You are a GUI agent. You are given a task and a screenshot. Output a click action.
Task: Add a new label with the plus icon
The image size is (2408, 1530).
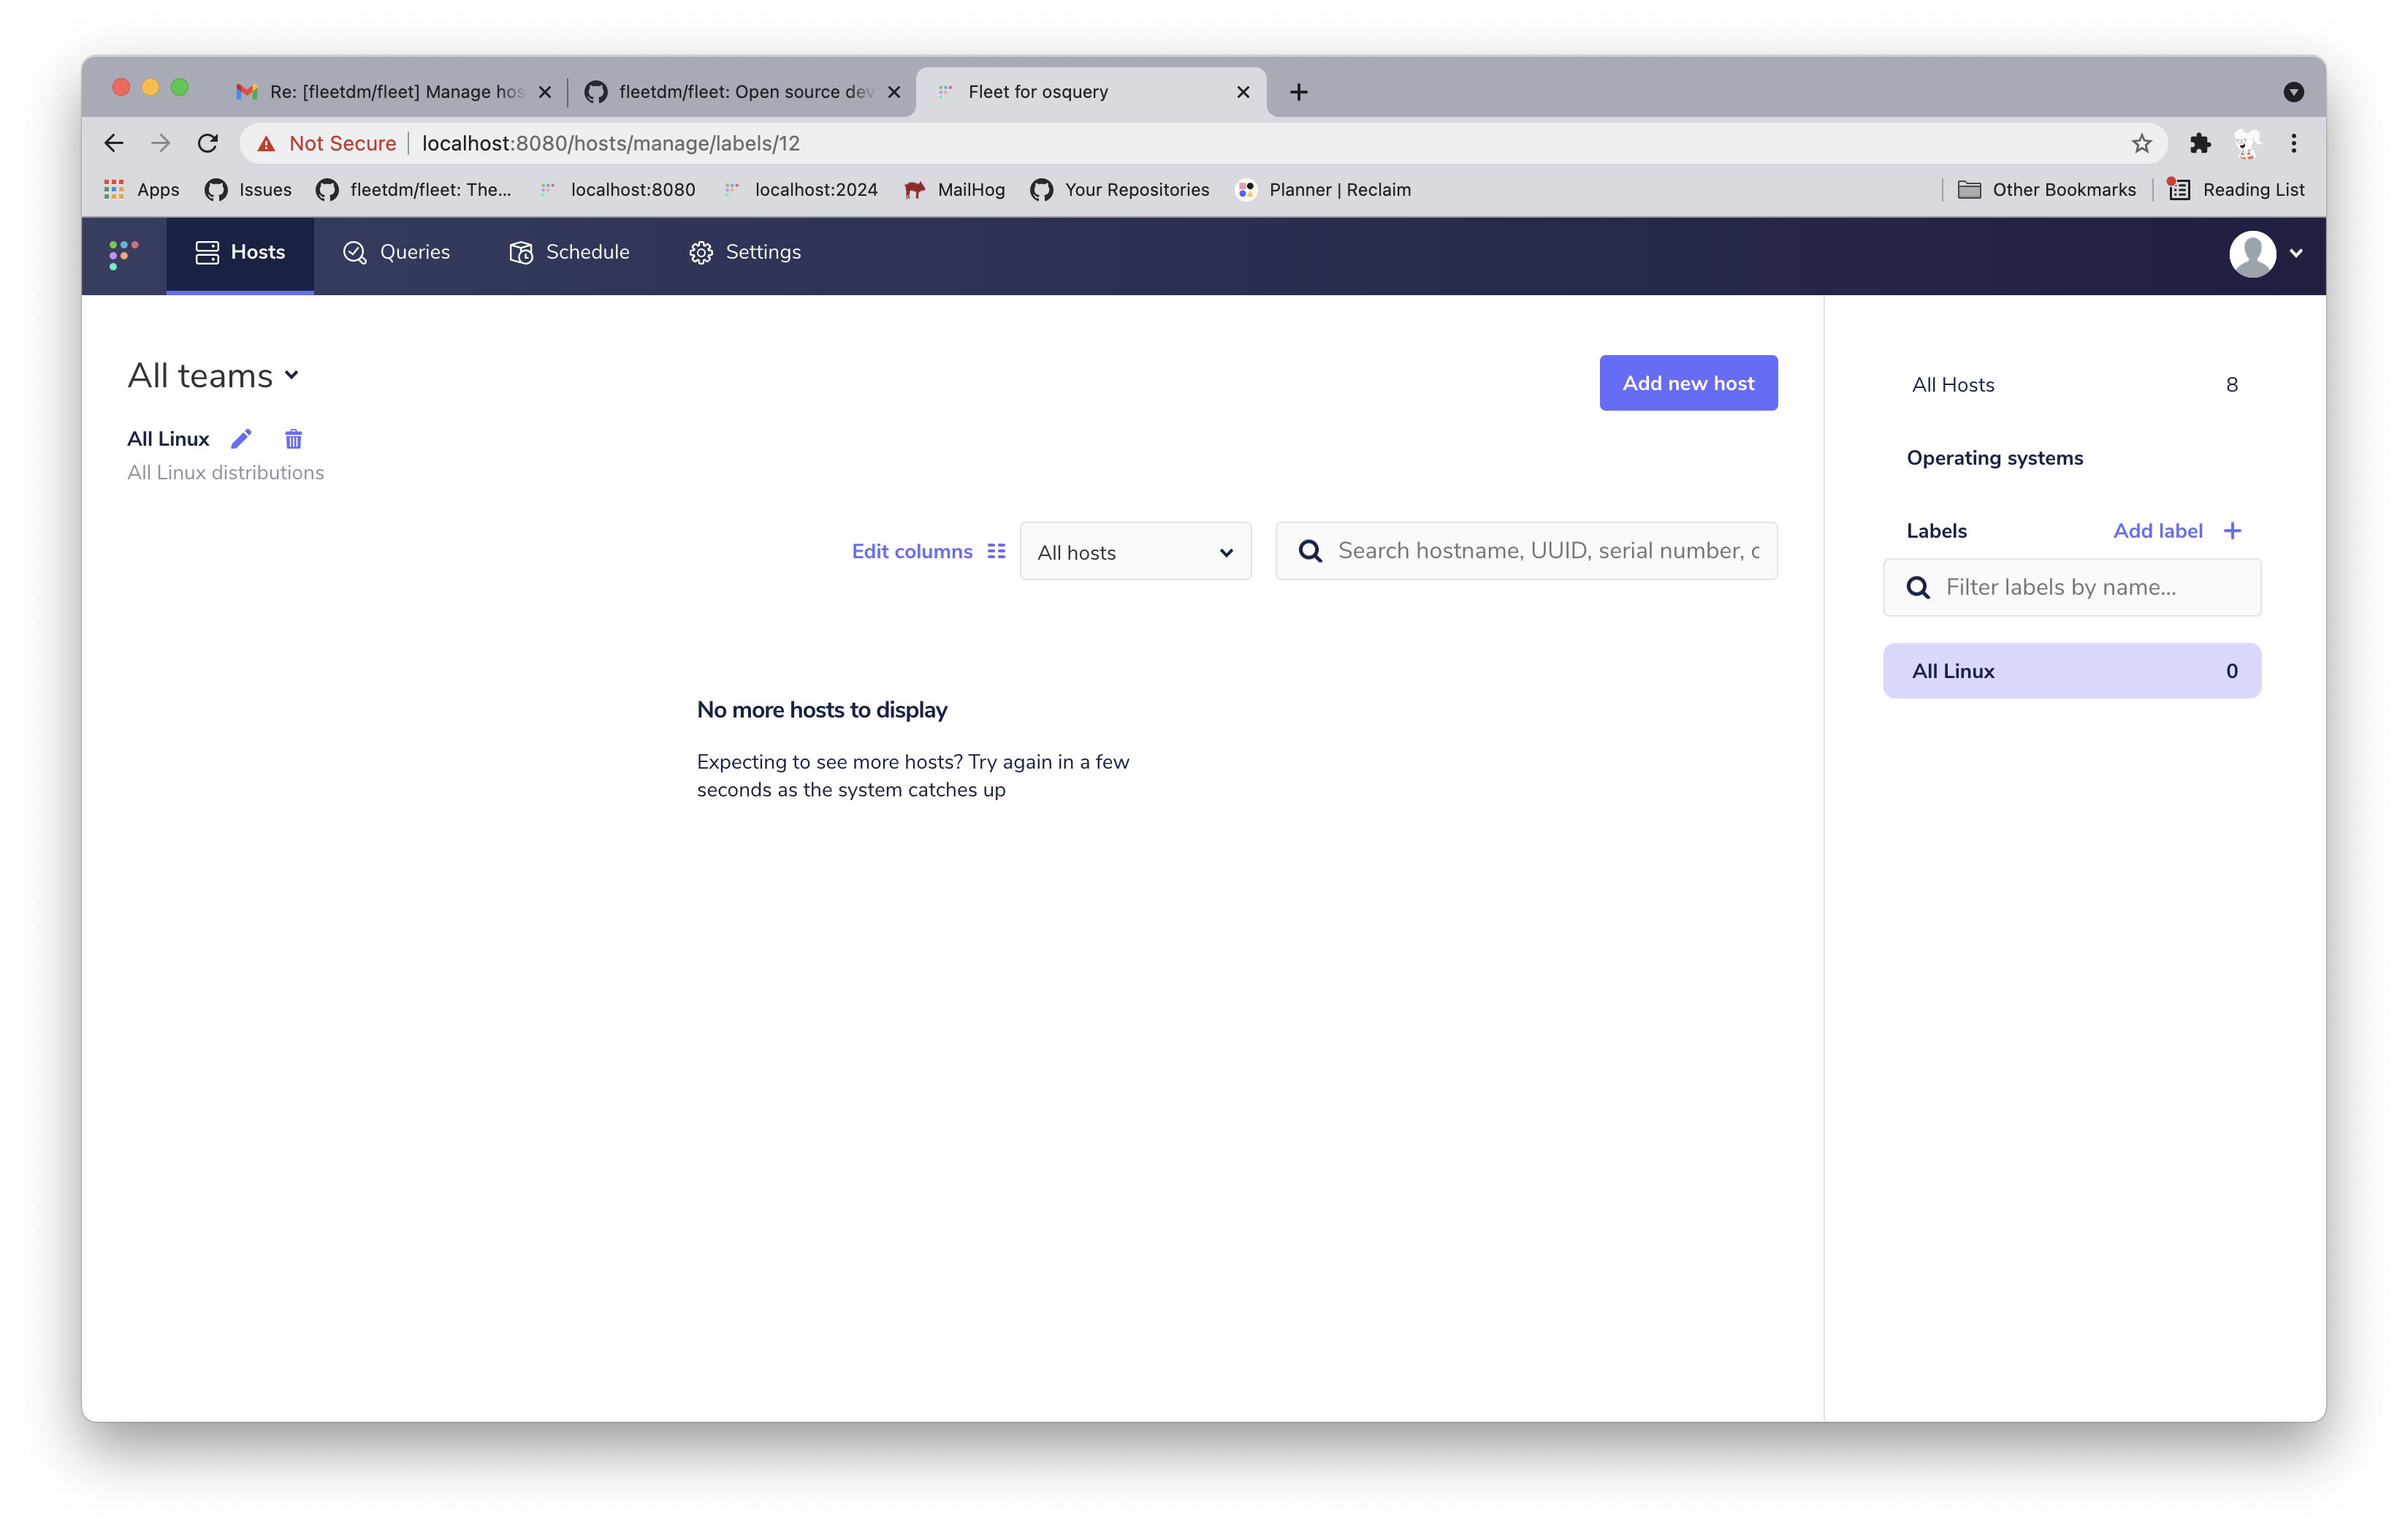coord(2234,530)
